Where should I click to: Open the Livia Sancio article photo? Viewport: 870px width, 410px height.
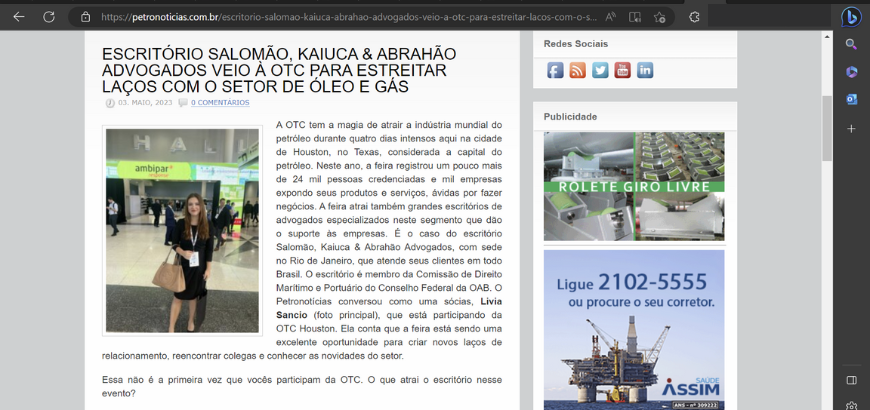[x=183, y=231]
